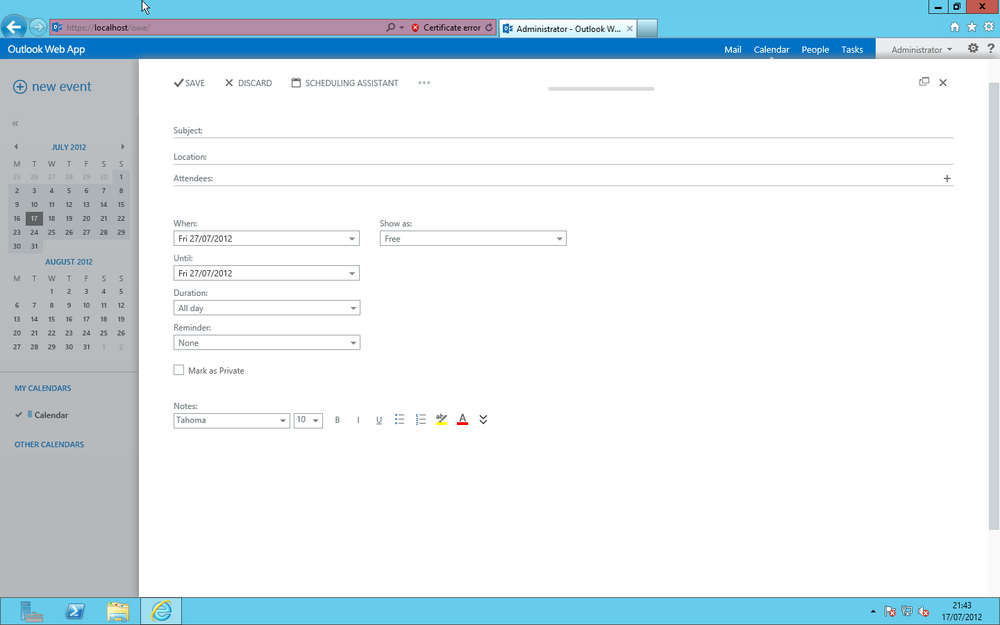
Task: Switch to the Calendar tab
Action: 772,50
